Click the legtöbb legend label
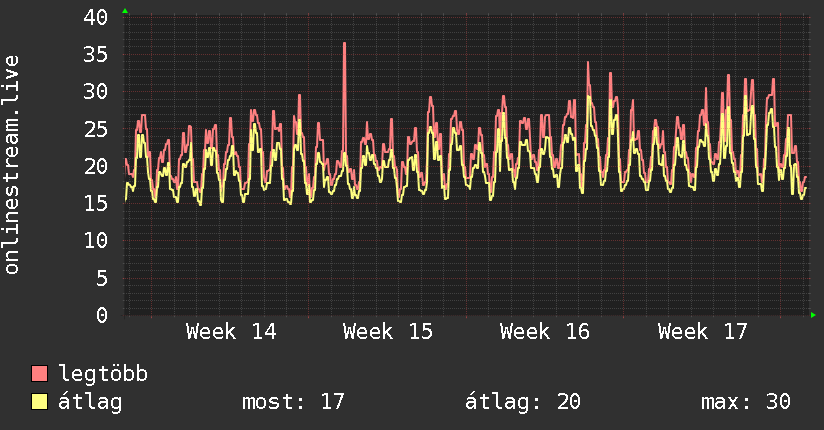Screen dimensions: 824x430 point(103,374)
